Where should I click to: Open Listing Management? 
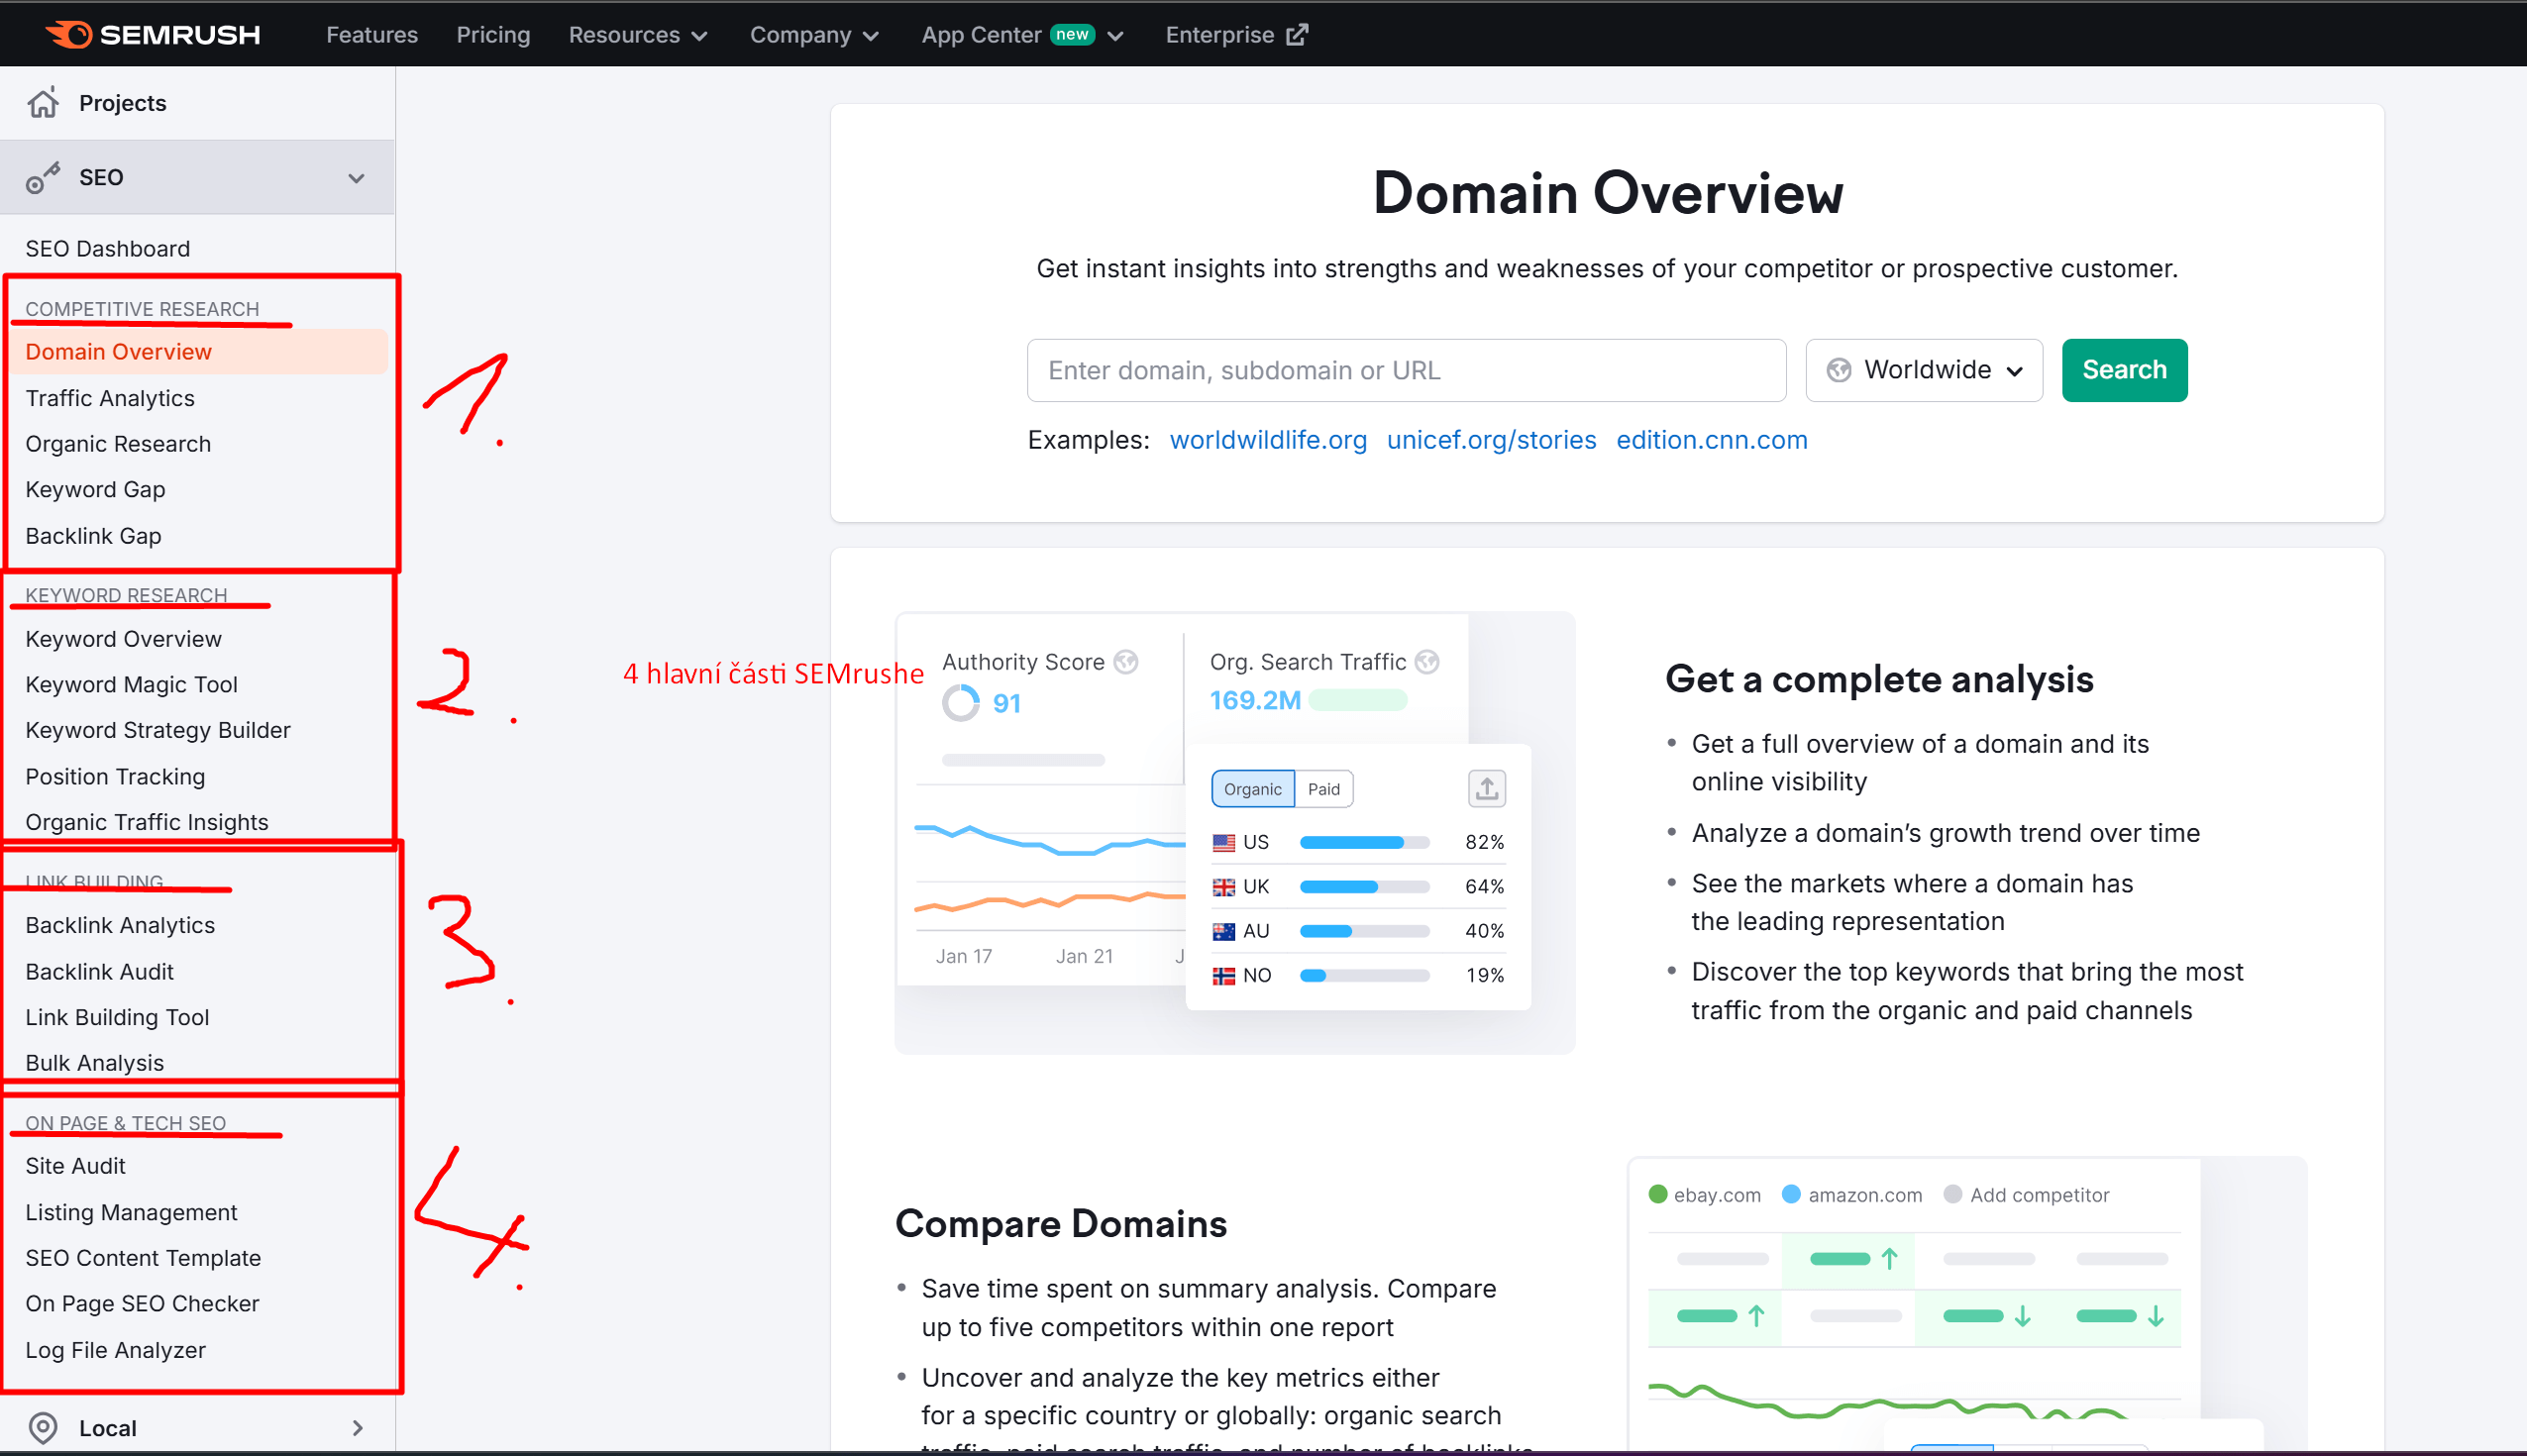[131, 1213]
